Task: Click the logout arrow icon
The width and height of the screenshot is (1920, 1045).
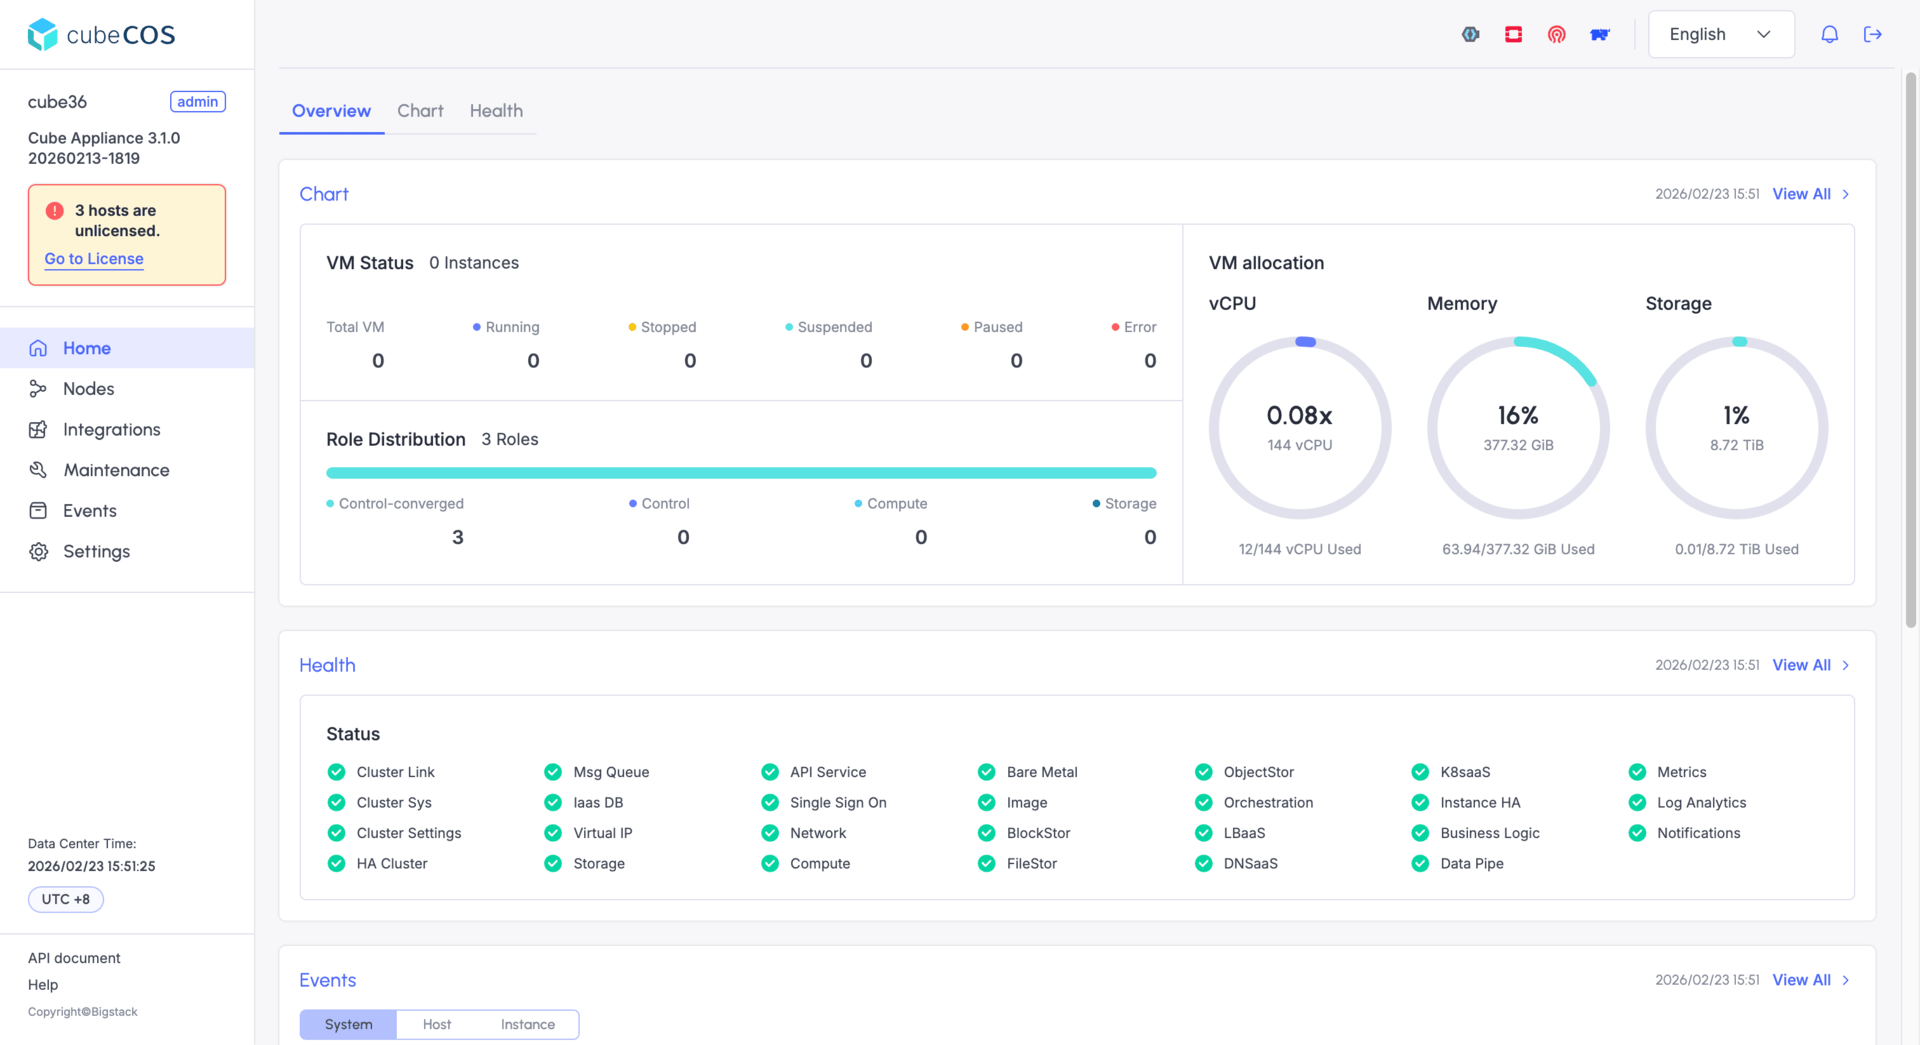Action: [x=1873, y=34]
